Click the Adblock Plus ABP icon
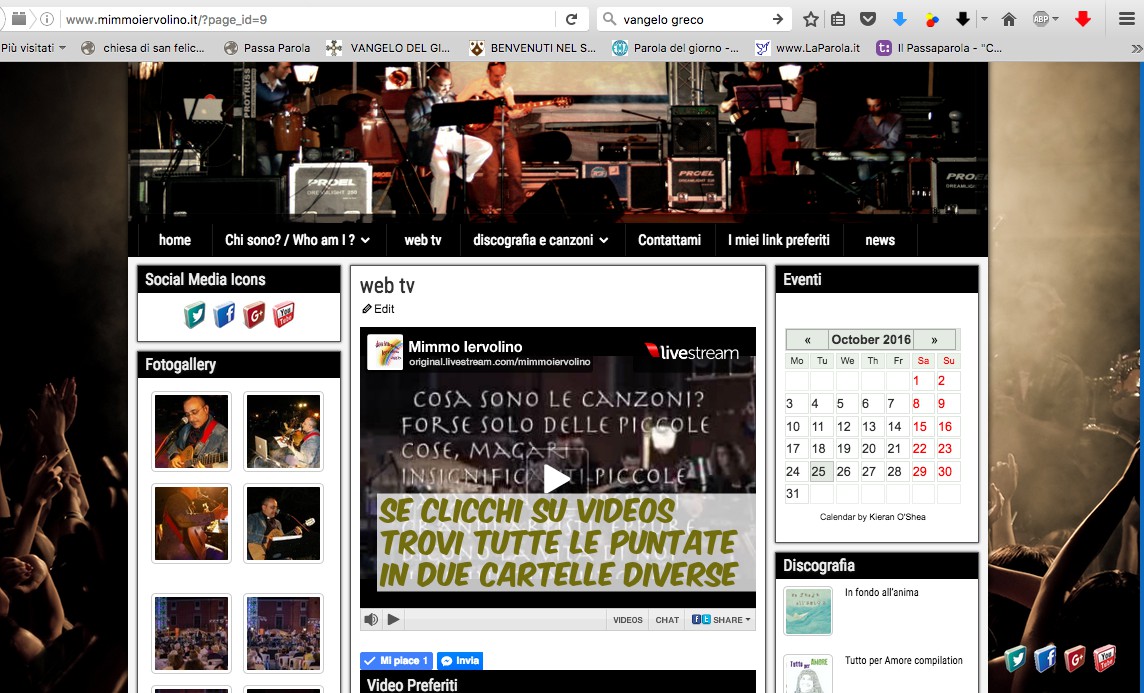1144x693 pixels. click(1041, 20)
